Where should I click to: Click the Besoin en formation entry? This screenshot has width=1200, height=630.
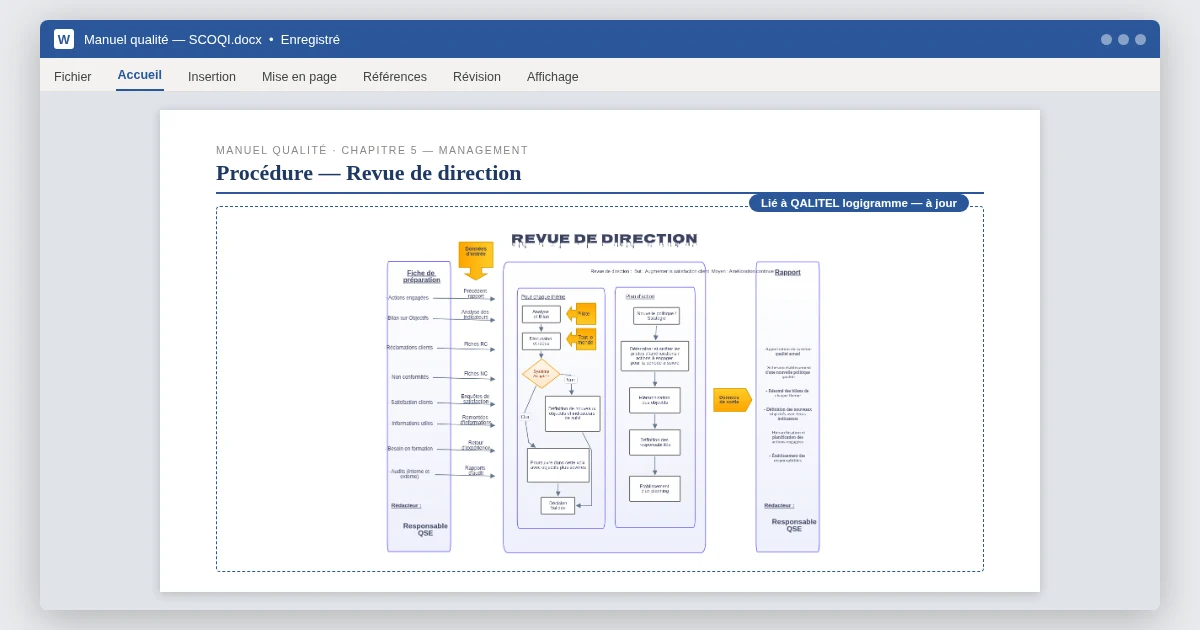pos(410,448)
